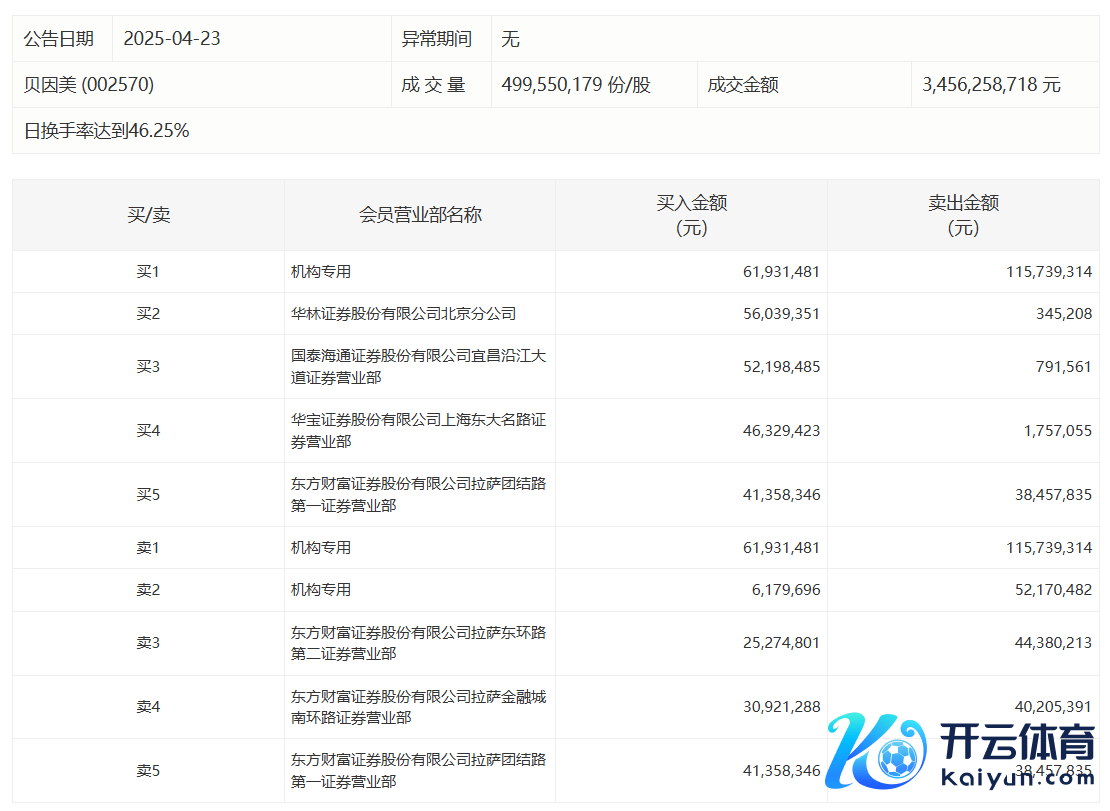Click the stock name 贝因美 (002570)
This screenshot has height=811, width=1110.
point(89,85)
